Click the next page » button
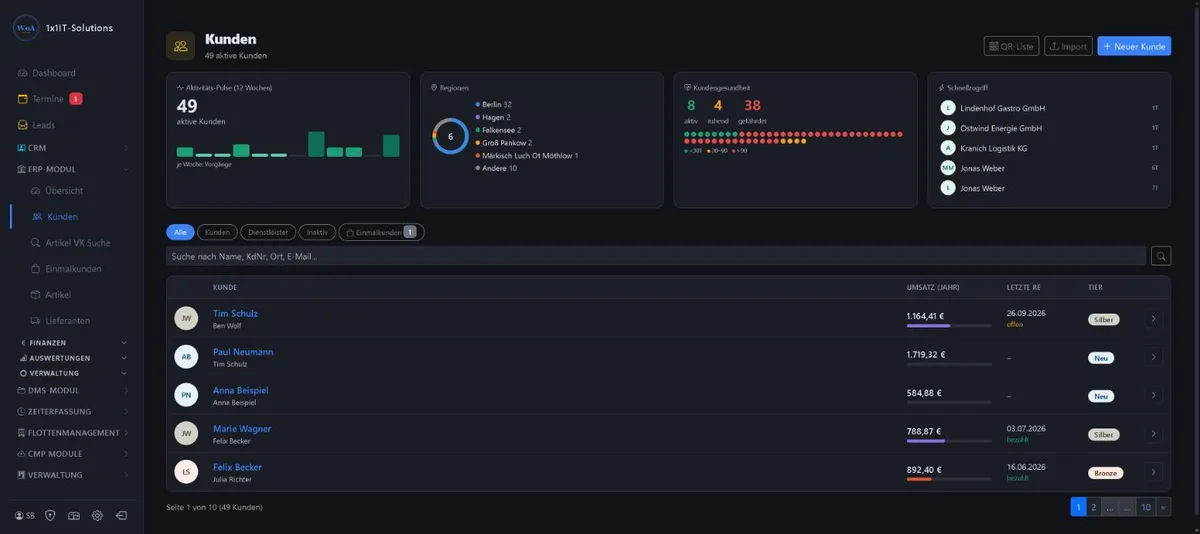 1163,507
